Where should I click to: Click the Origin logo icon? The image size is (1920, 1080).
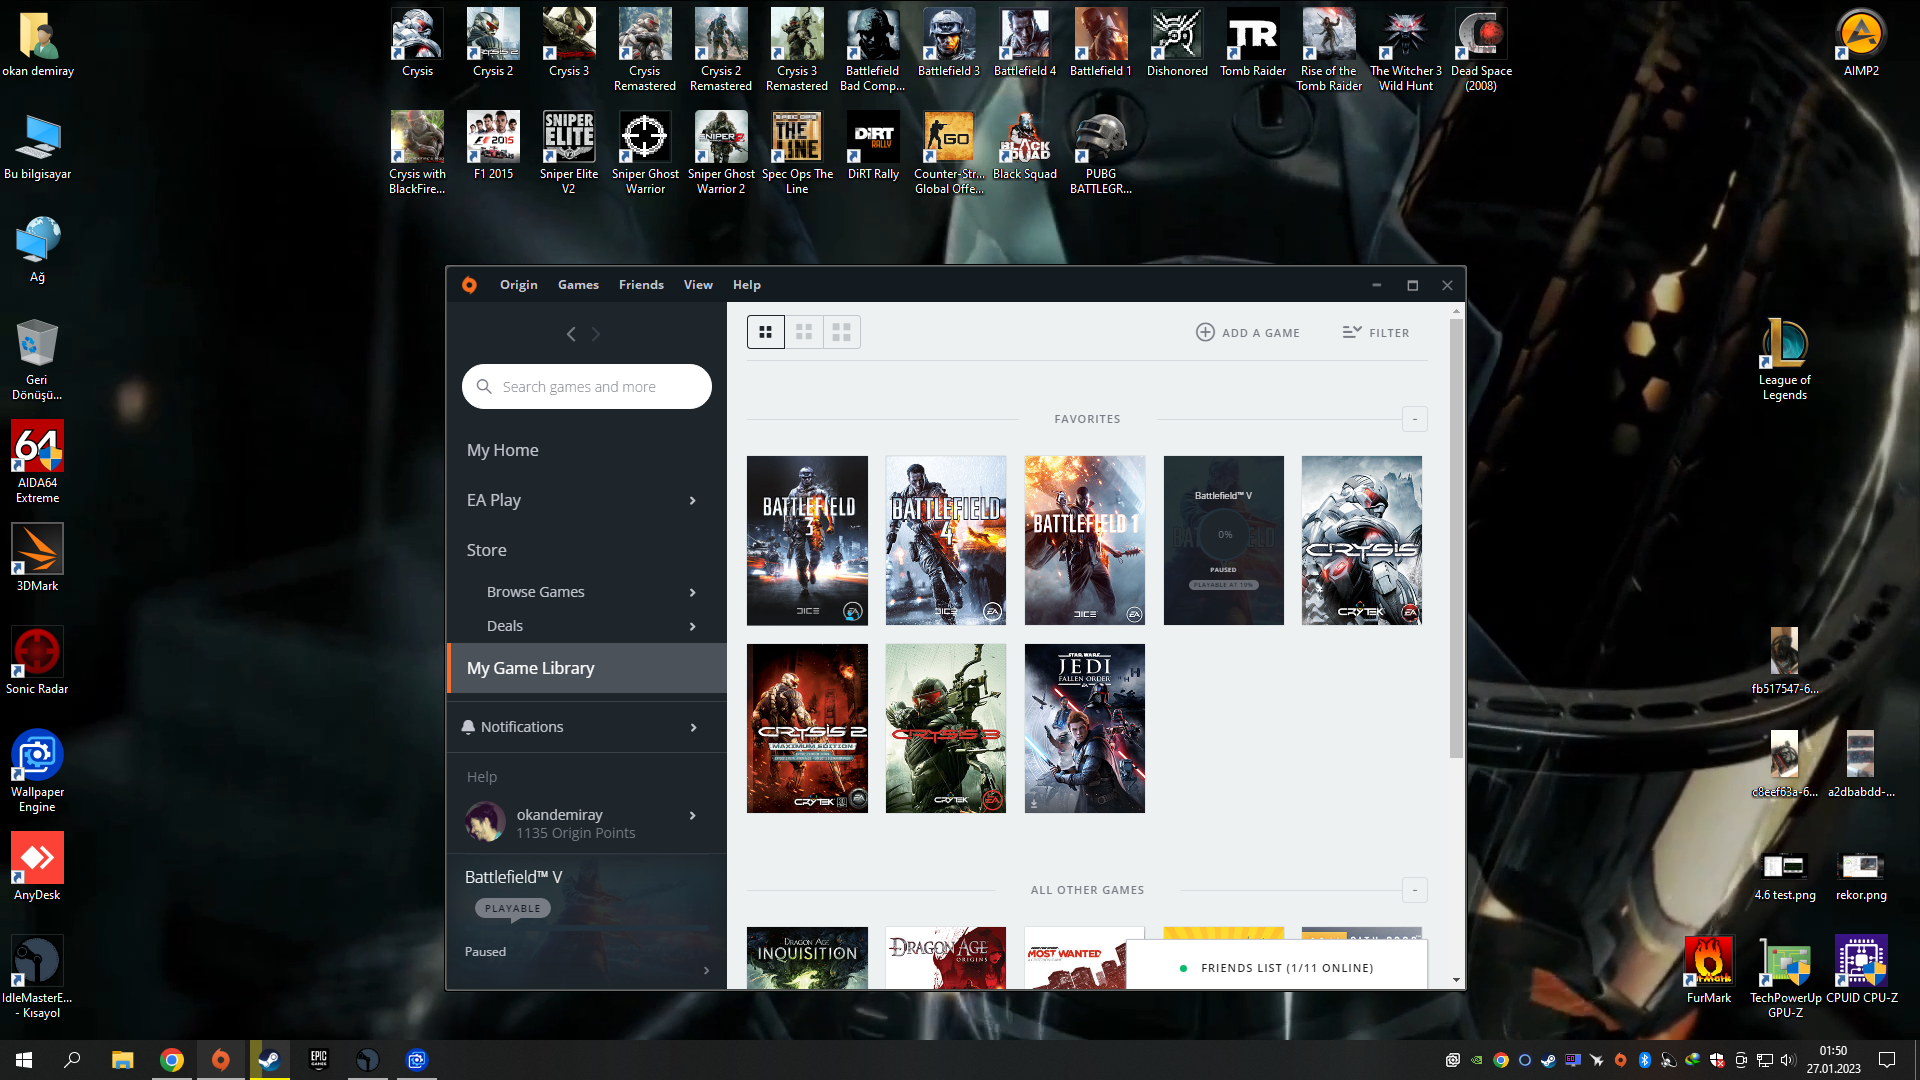(469, 285)
